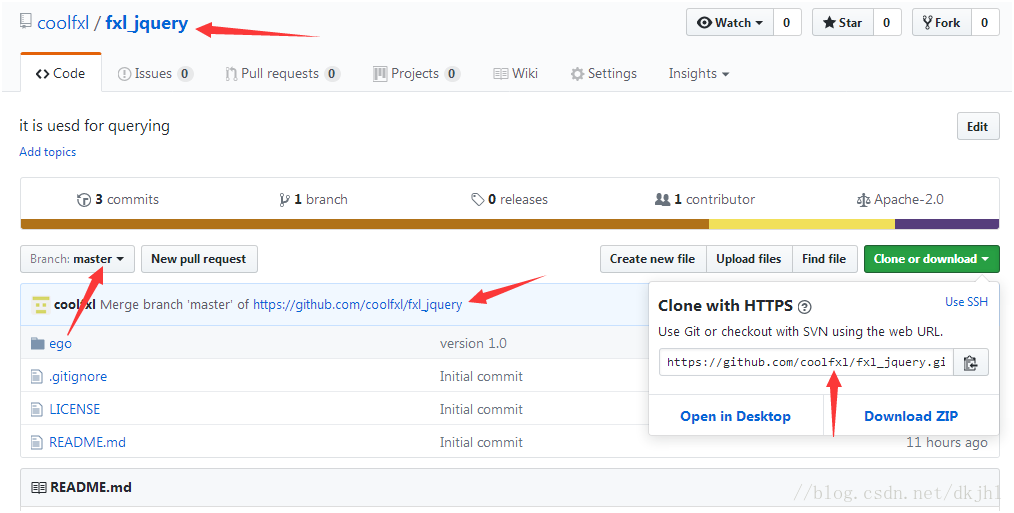The height and width of the screenshot is (513, 1014).
Task: Open the Projects tab
Action: click(416, 74)
